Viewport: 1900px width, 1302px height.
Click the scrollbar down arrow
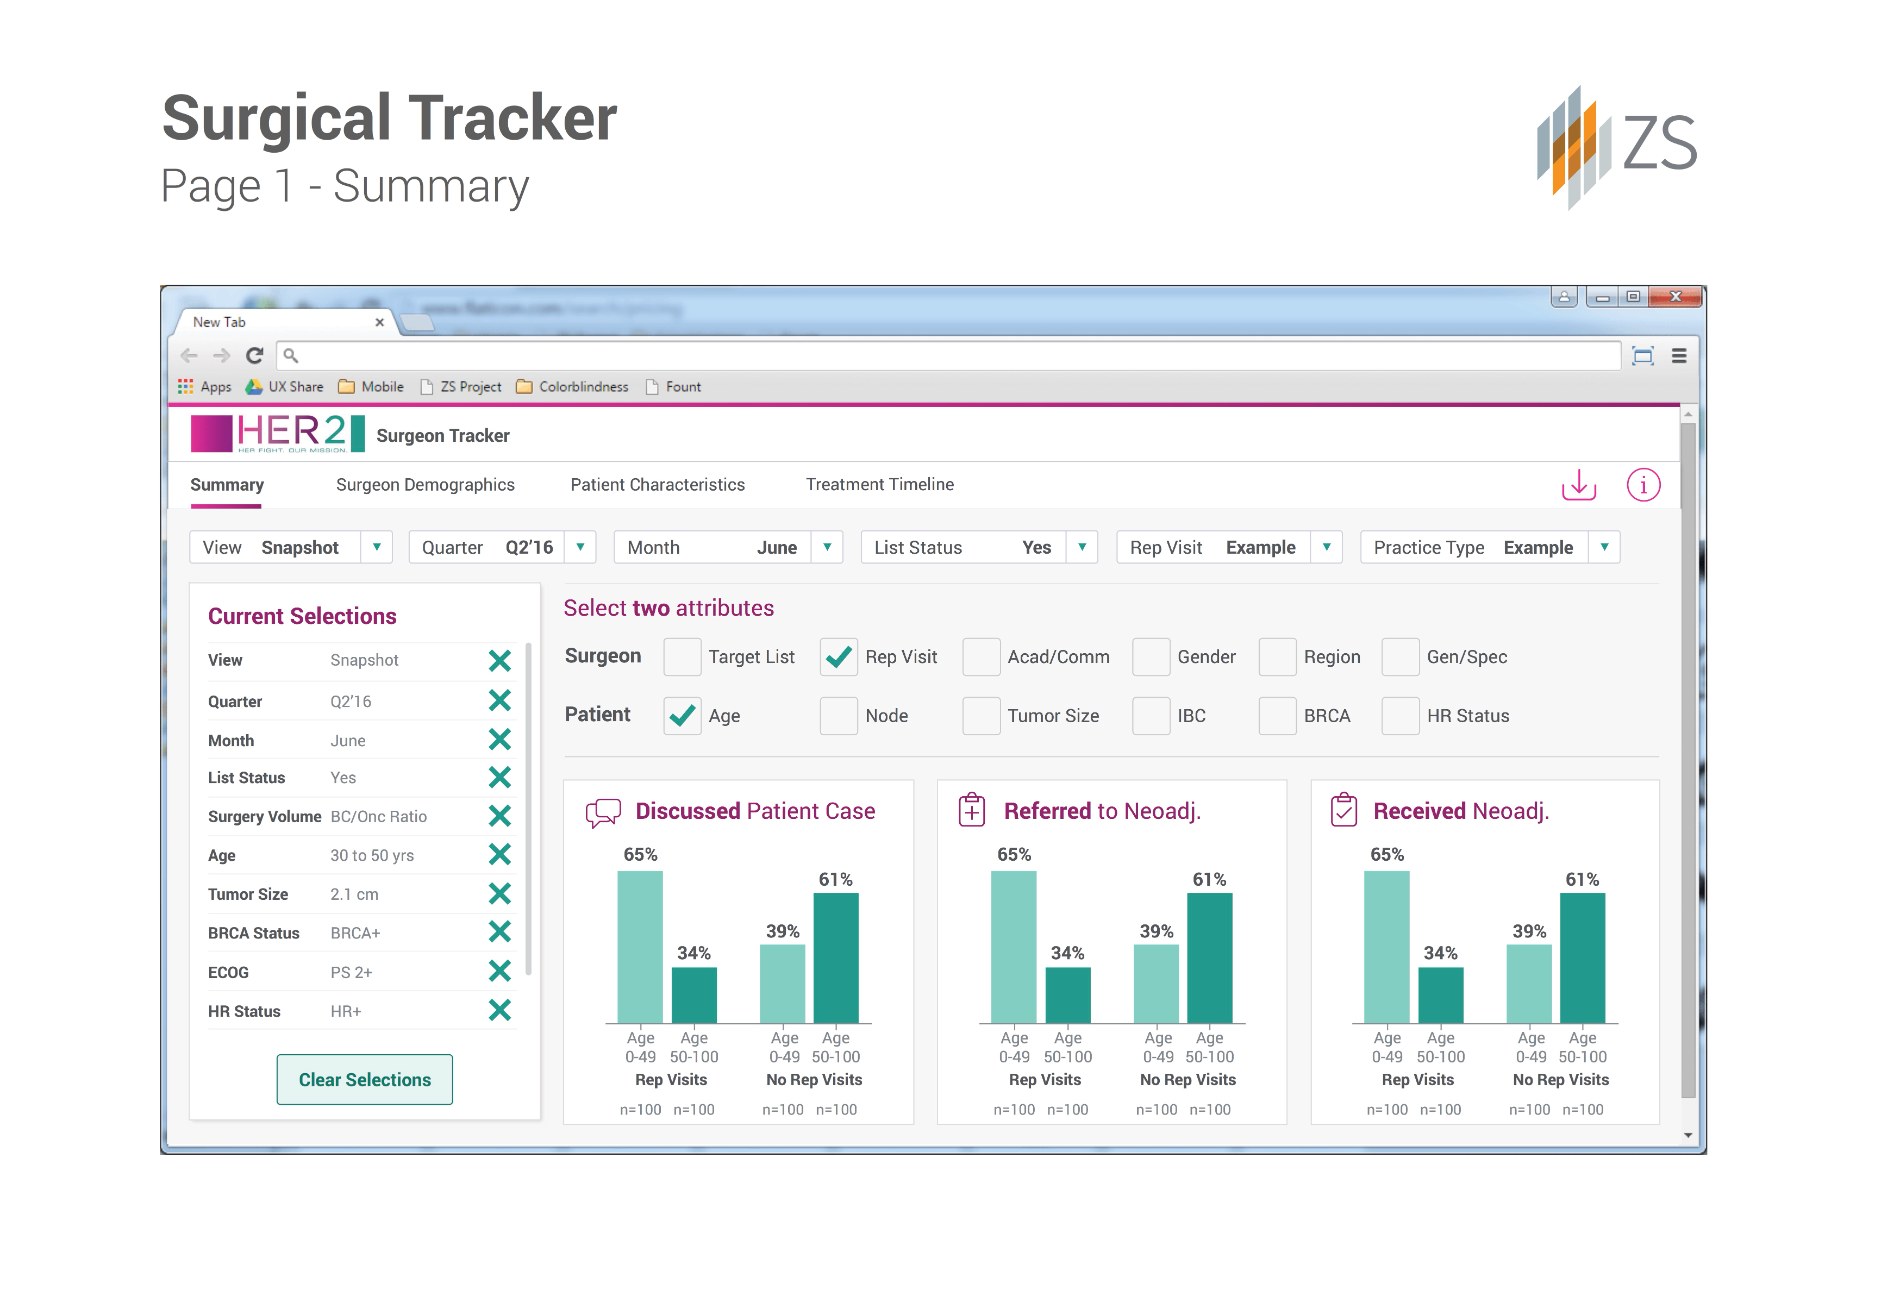point(1688,1135)
